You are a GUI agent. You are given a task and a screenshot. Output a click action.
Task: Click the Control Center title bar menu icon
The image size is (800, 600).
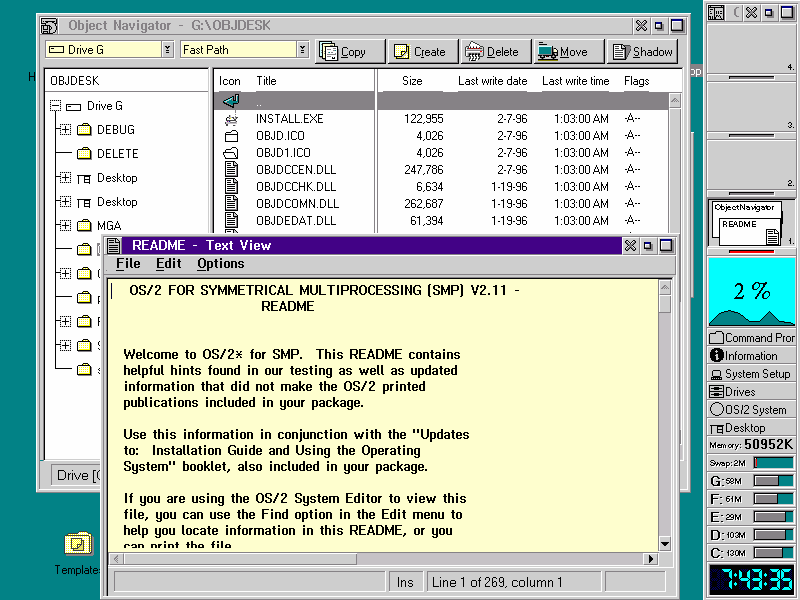point(716,13)
